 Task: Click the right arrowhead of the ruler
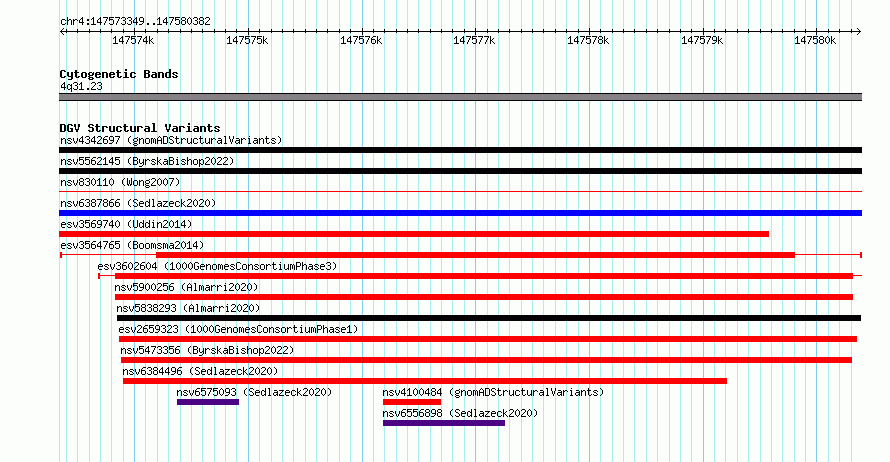[x=858, y=32]
